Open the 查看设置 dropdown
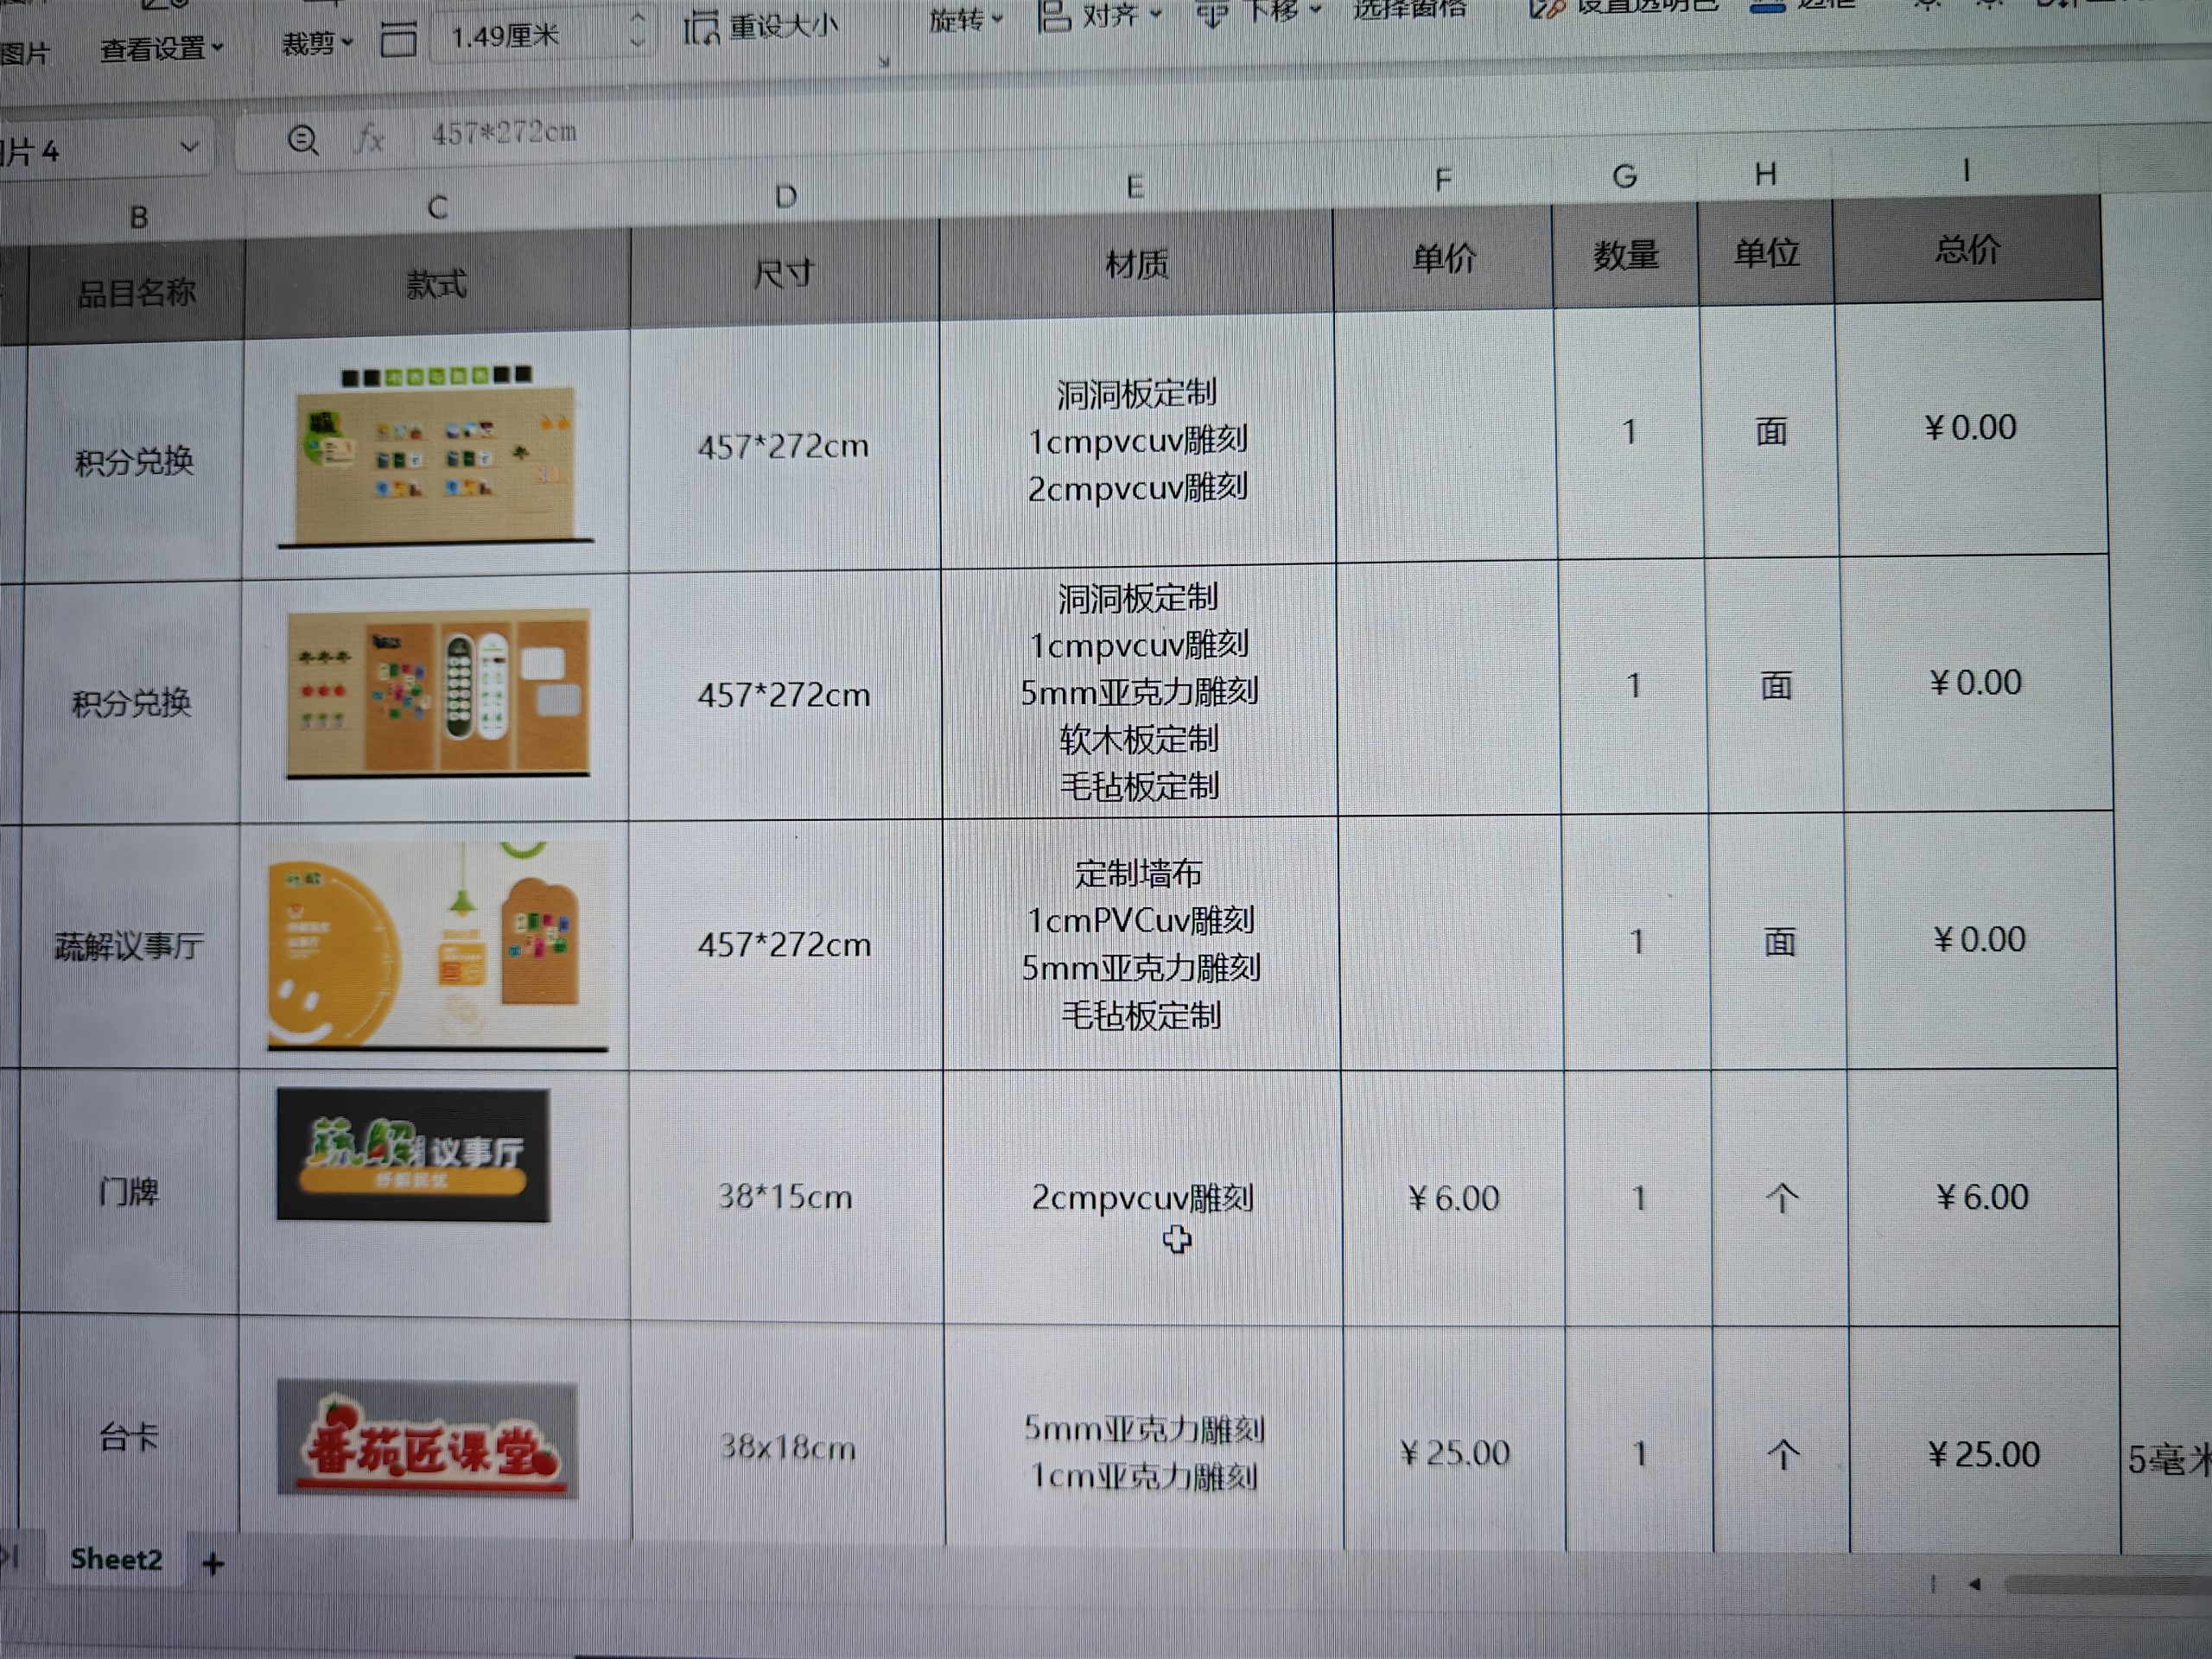The width and height of the screenshot is (2212, 1659). tap(161, 47)
